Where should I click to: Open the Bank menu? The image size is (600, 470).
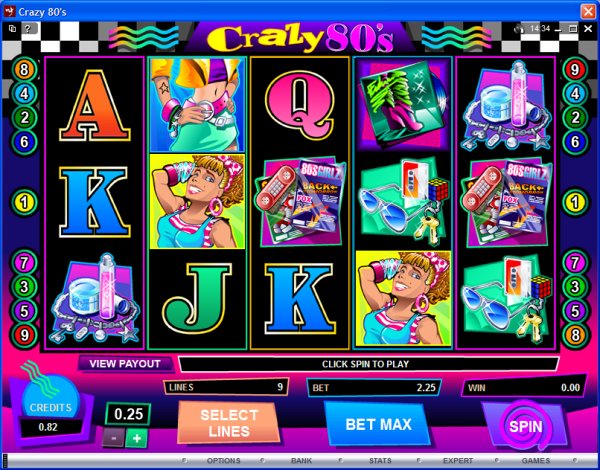coord(301,461)
